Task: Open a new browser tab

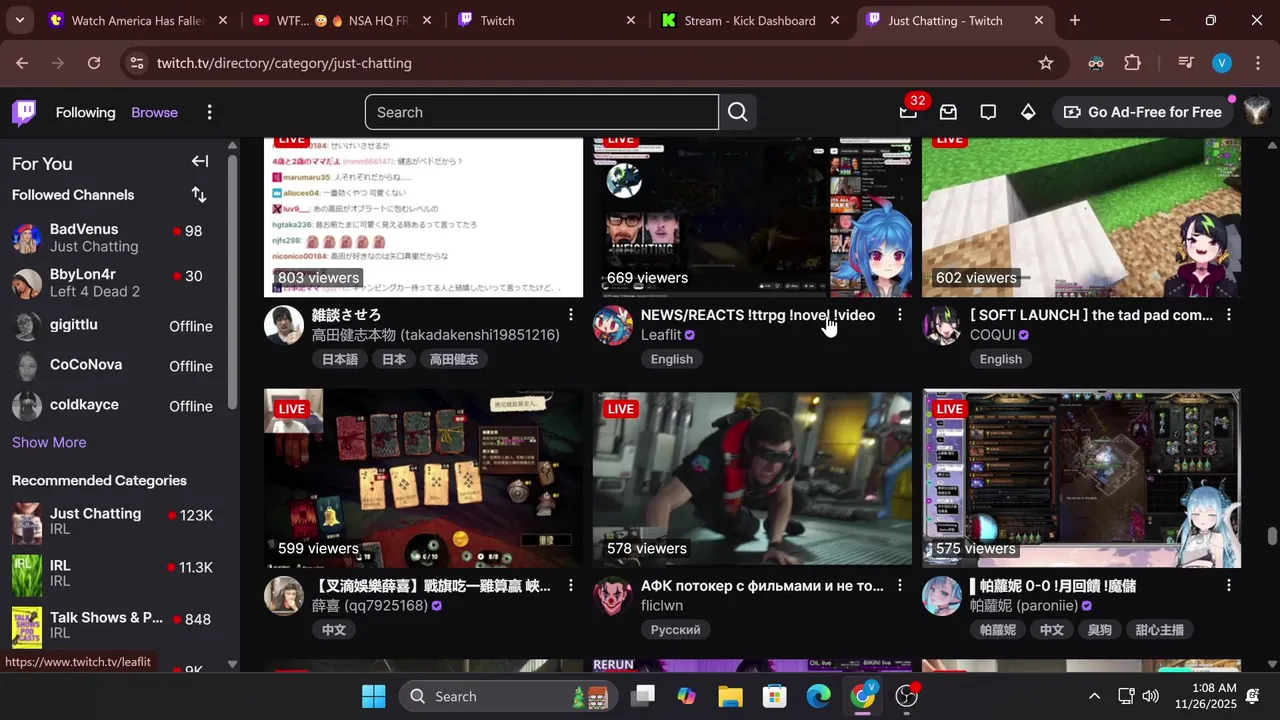Action: click(1075, 20)
